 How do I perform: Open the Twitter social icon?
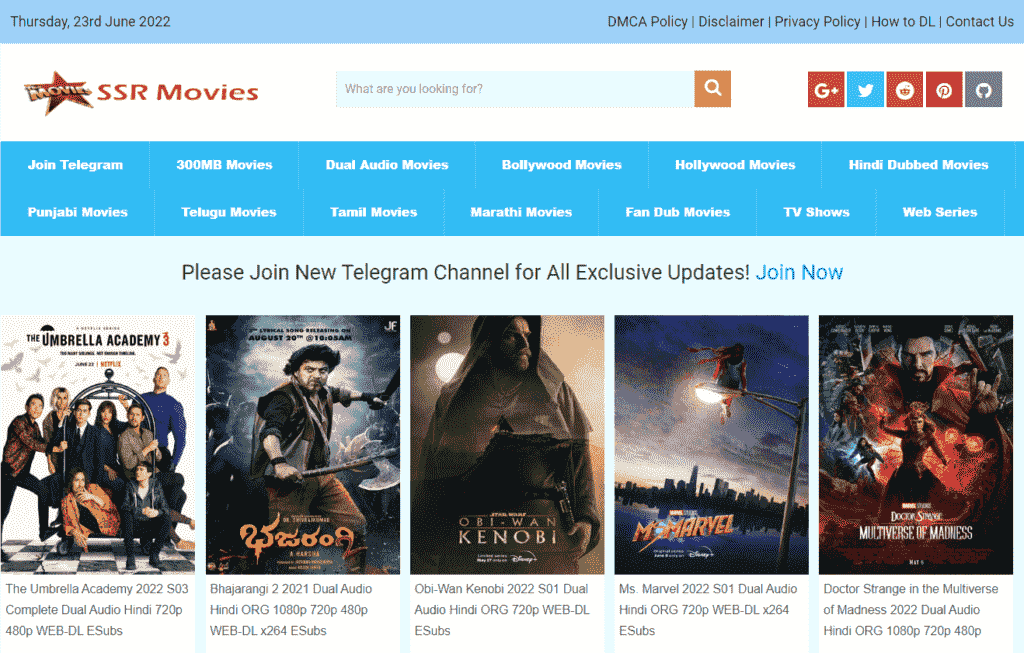click(x=865, y=89)
